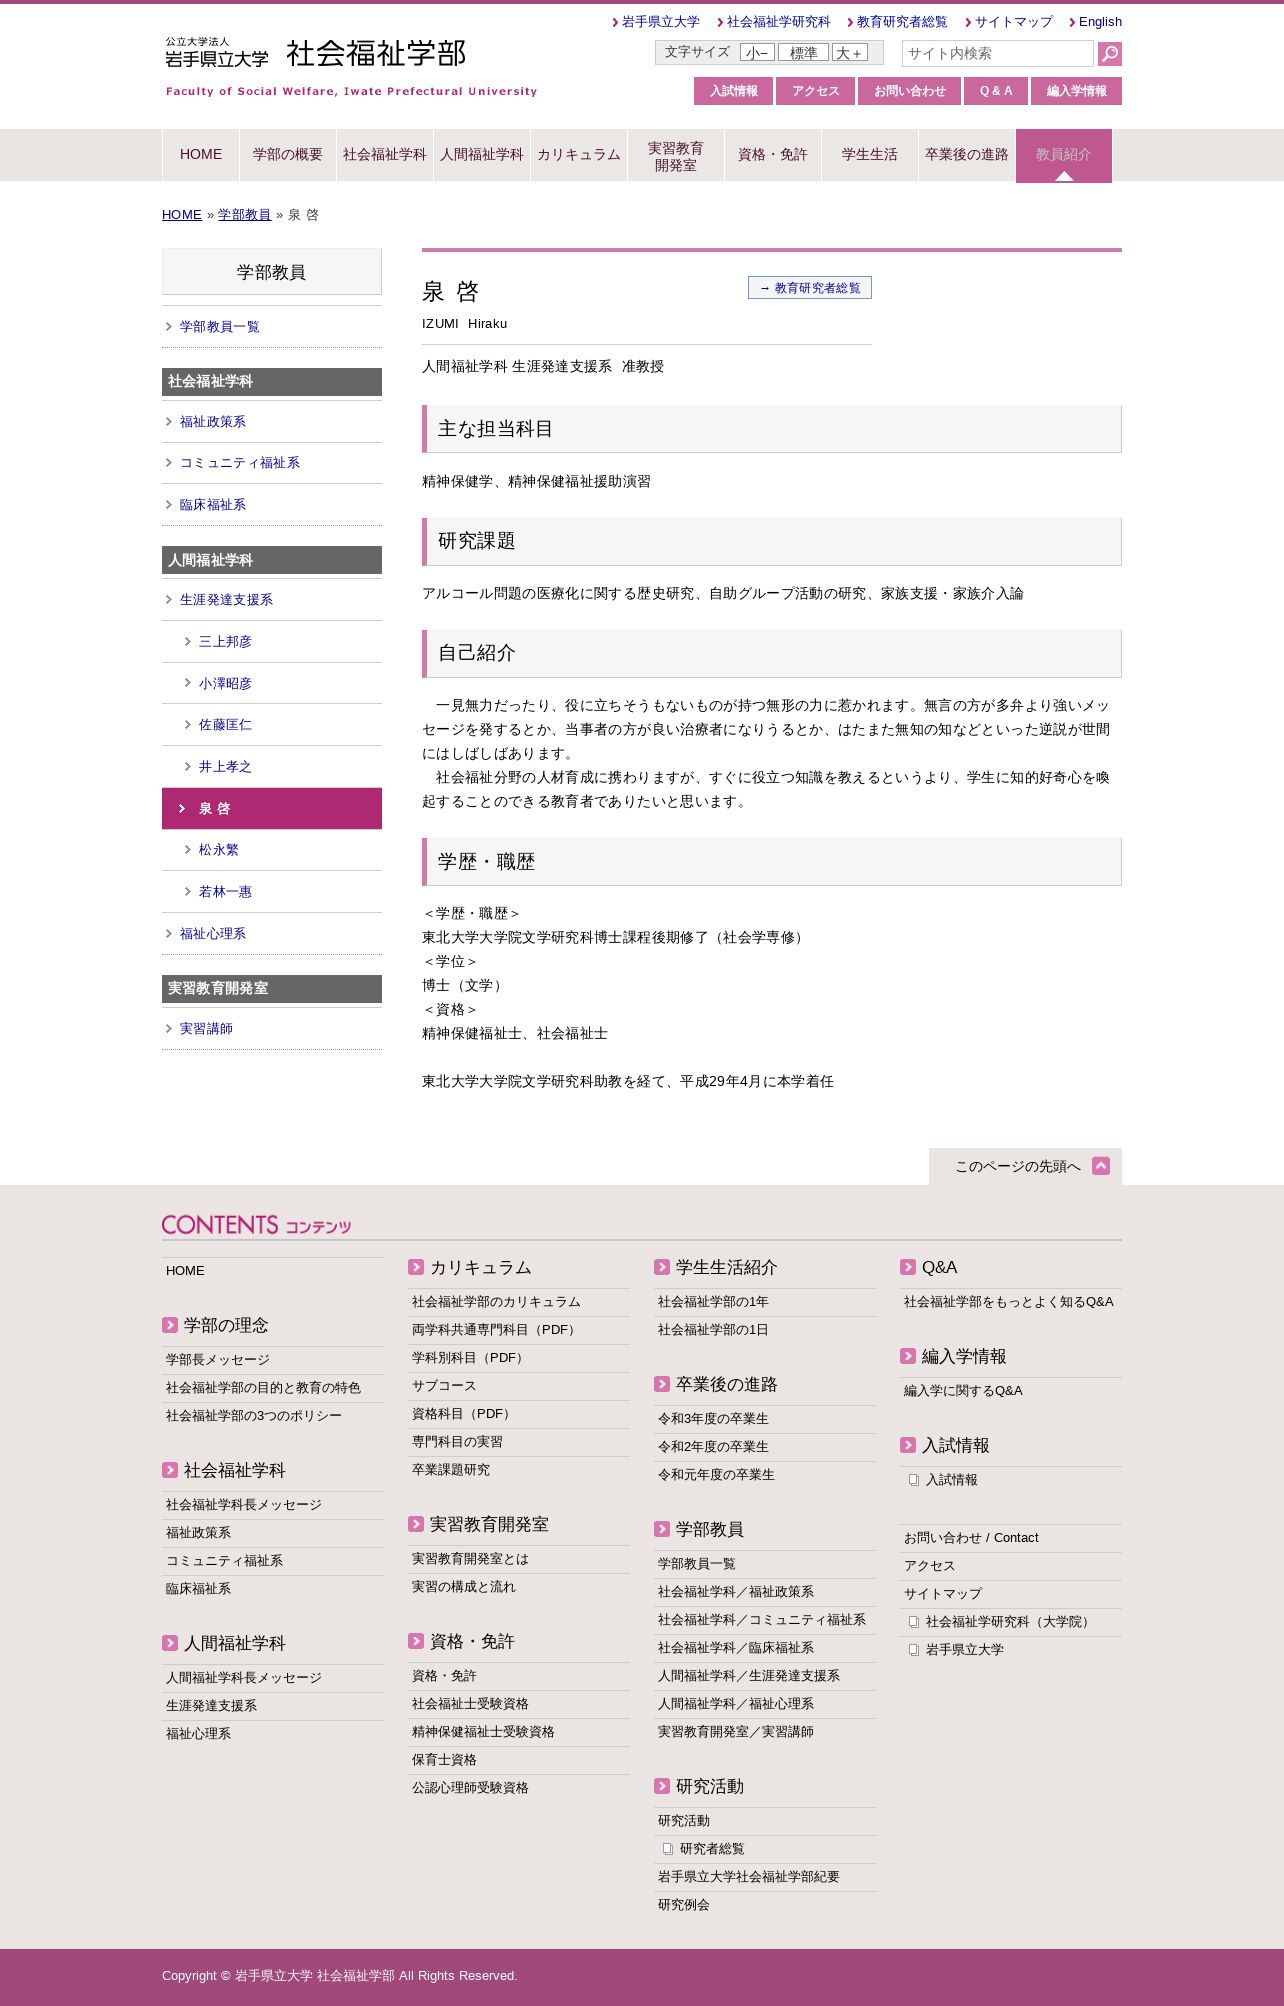1284x2006 pixels.
Task: Expand コミュニティ福祉系 sidebar item
Action: point(272,463)
